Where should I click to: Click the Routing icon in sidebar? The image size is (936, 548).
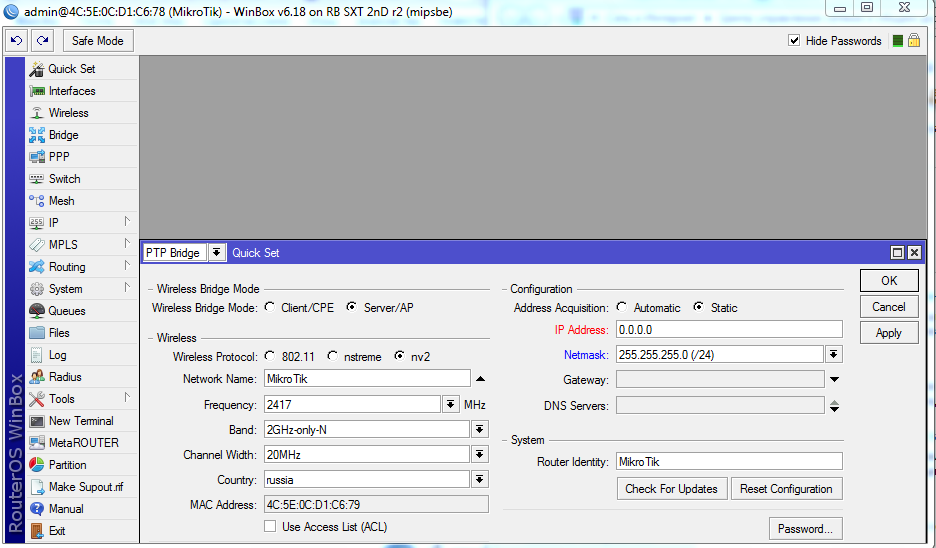(37, 267)
